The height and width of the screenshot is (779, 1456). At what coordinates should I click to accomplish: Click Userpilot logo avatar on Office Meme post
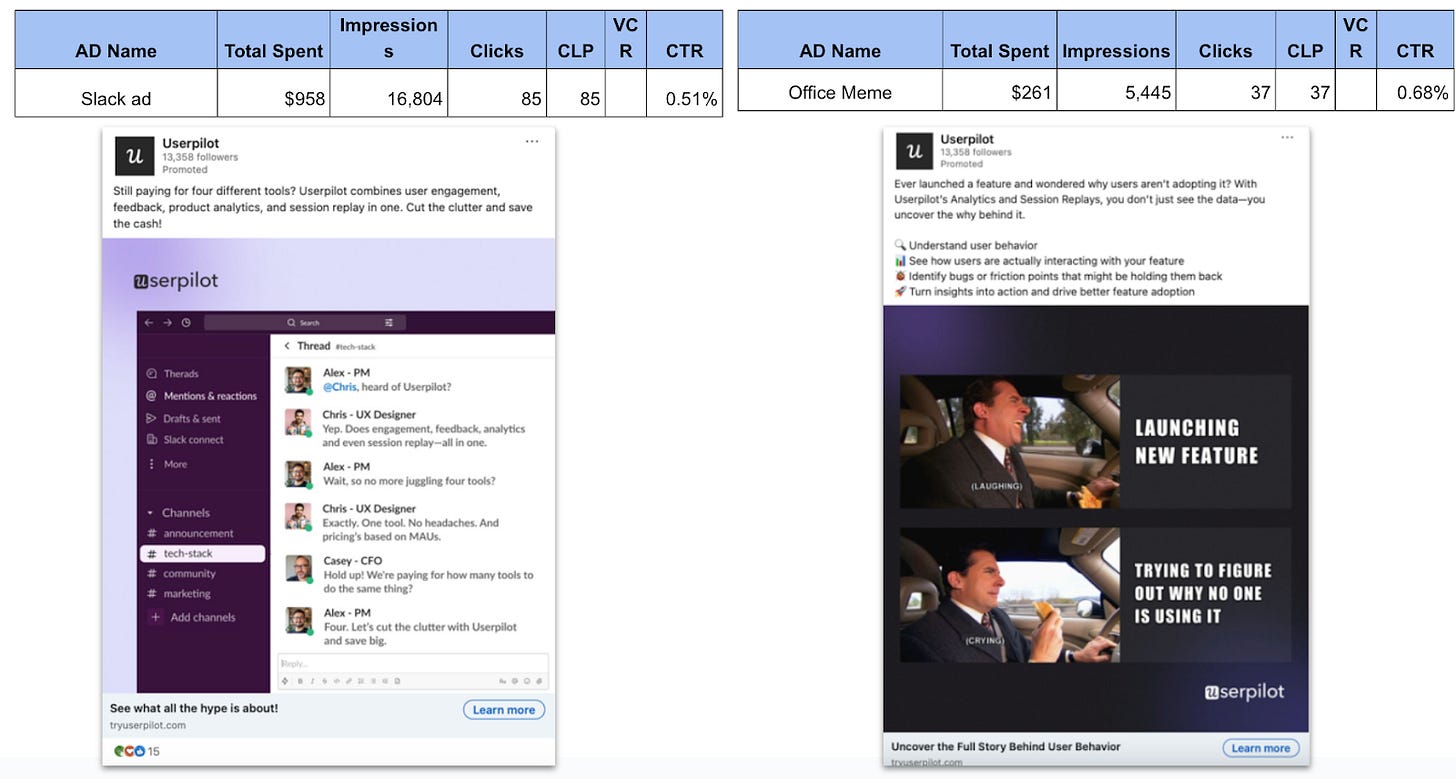(x=913, y=151)
